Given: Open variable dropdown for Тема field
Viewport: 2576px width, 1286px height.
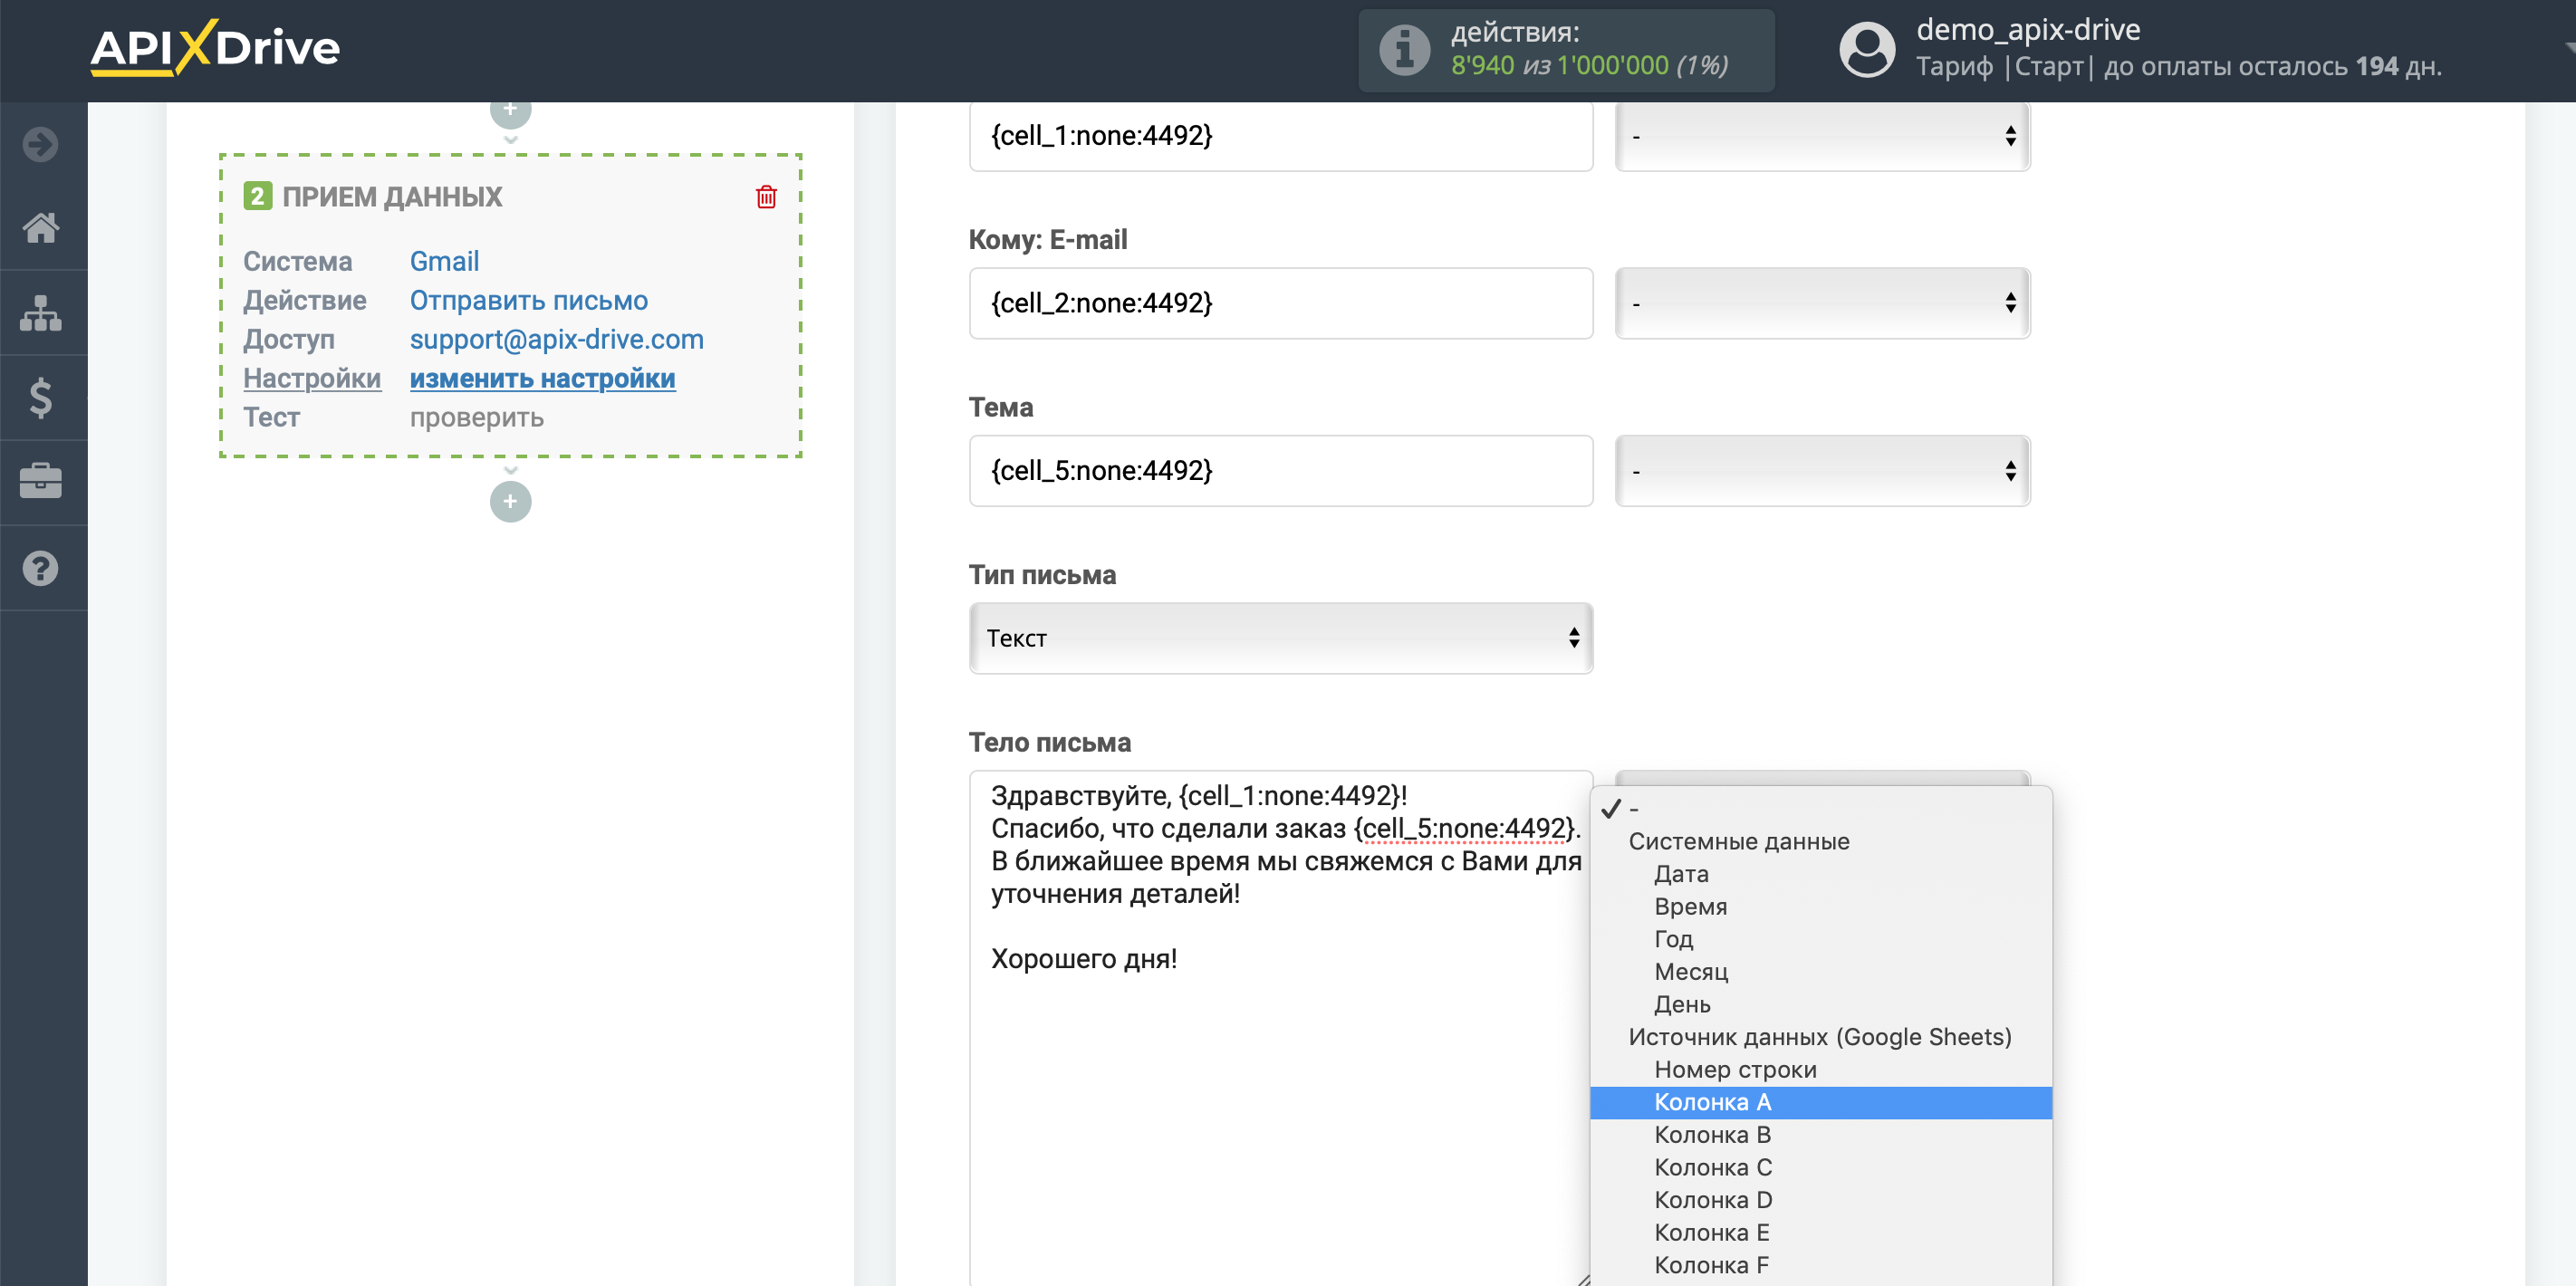Looking at the screenshot, I should point(1822,471).
